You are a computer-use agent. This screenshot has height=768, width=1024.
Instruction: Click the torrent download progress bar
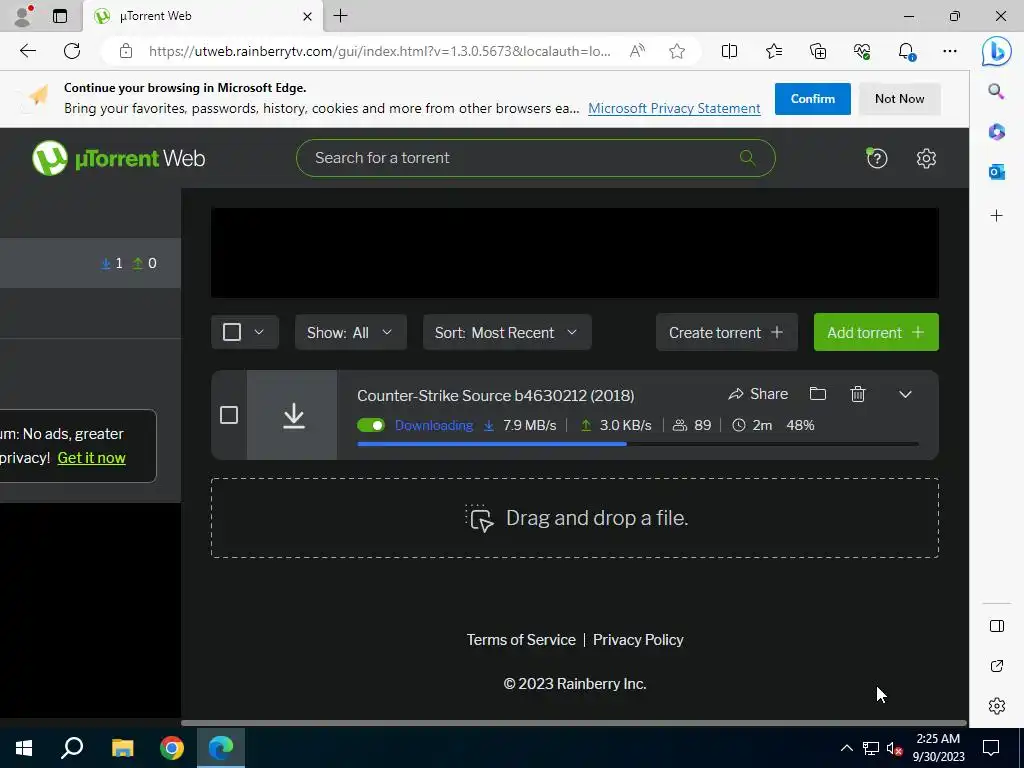[638, 444]
